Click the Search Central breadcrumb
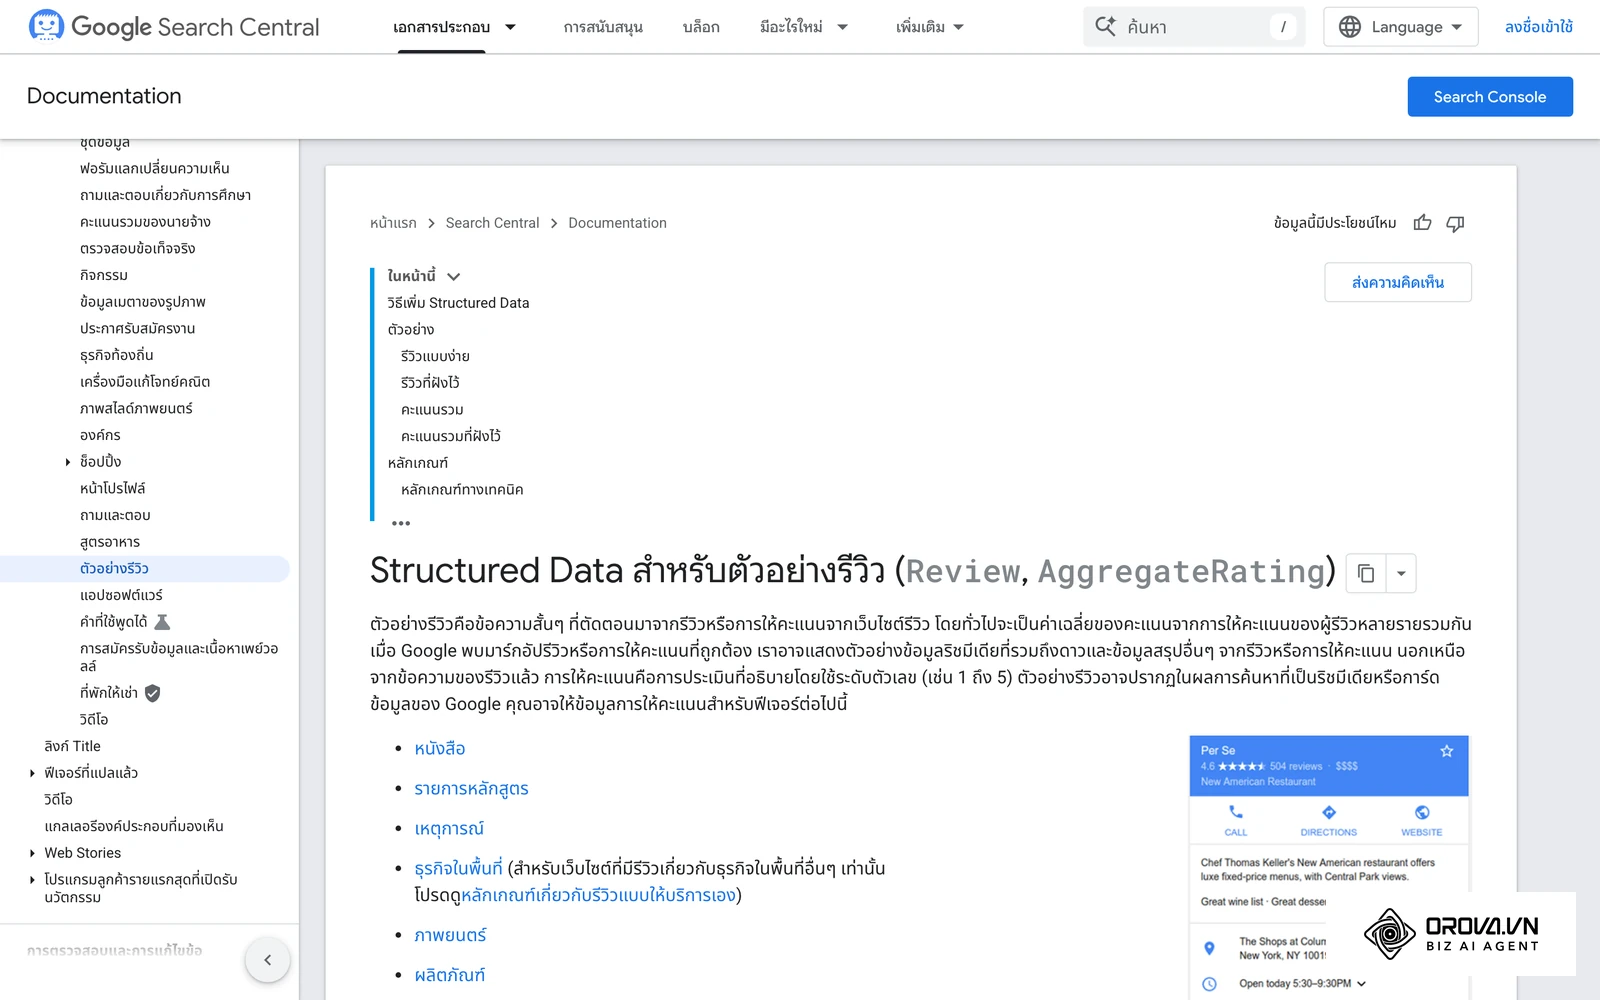 click(x=492, y=223)
